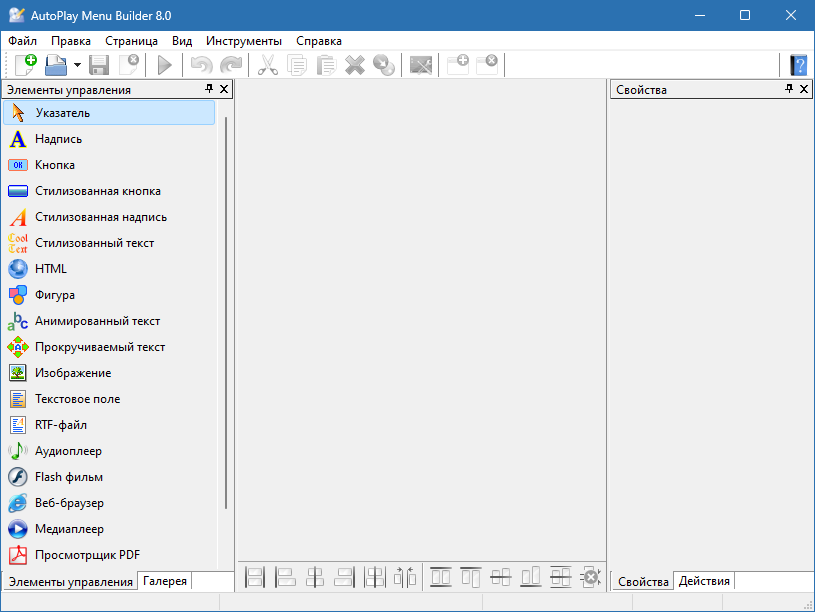Click the Run preview play icon
Screen dimensions: 815x612
pyautogui.click(x=164, y=65)
